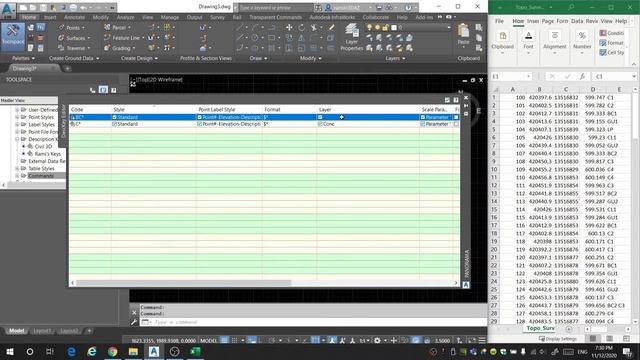Expand Table Styles tree node

pyautogui.click(x=17, y=169)
